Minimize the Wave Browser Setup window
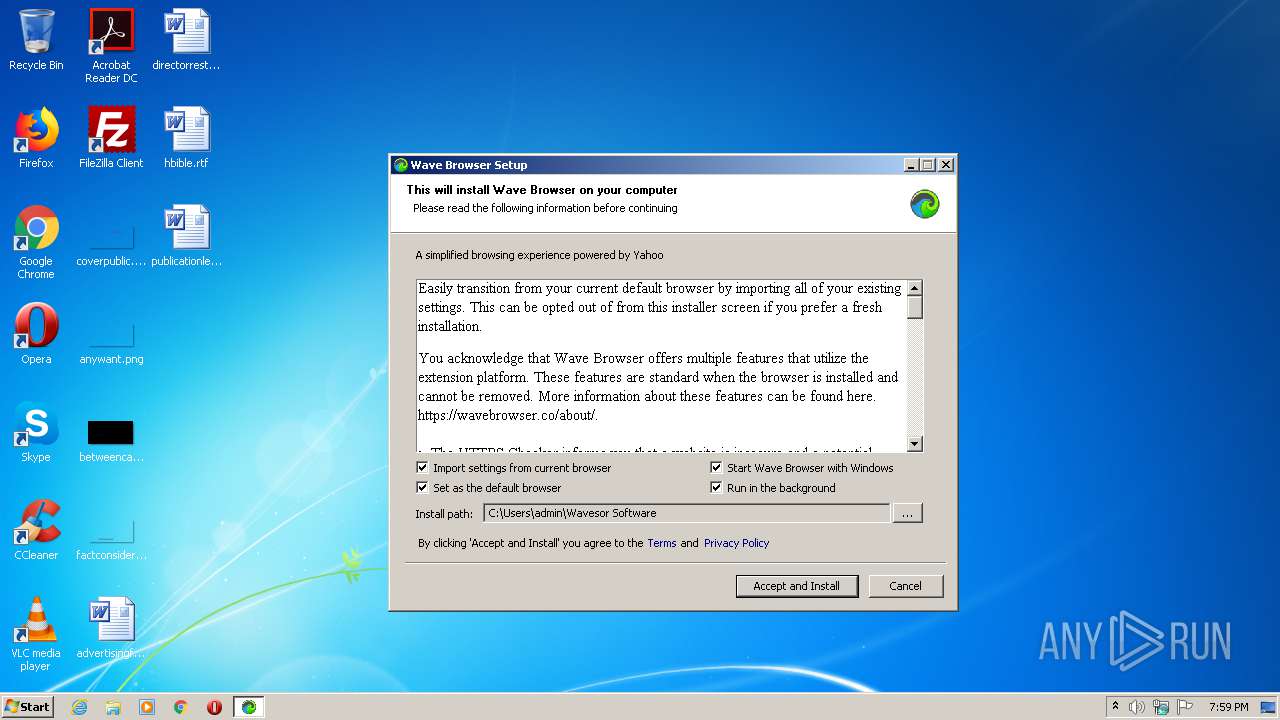1280x720 pixels. [911, 165]
